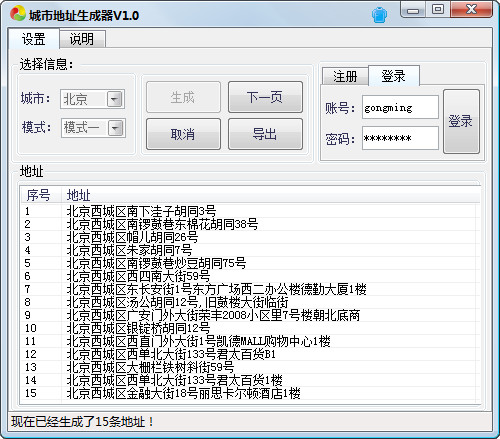Click the tall 登录 button
This screenshot has width=500, height=439.
pyautogui.click(x=461, y=121)
